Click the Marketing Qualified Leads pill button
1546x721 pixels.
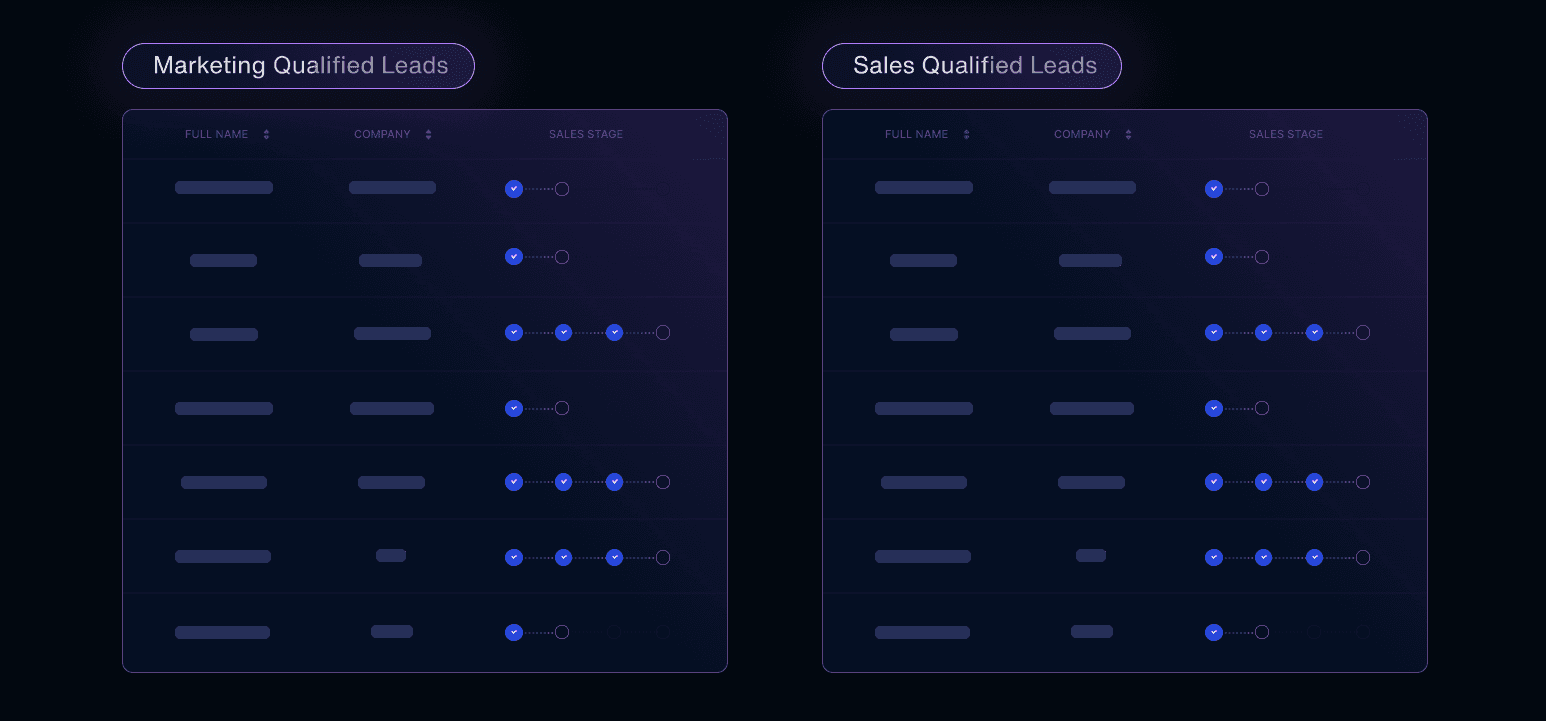(298, 66)
